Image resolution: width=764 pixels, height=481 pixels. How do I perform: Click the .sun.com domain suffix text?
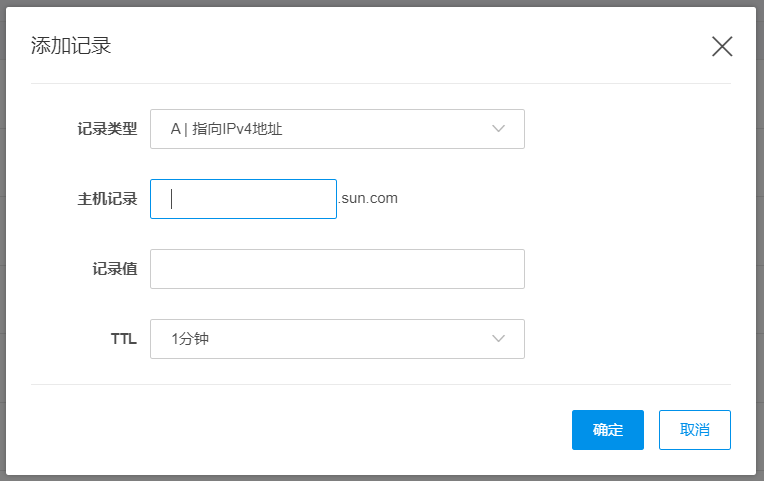[x=368, y=198]
